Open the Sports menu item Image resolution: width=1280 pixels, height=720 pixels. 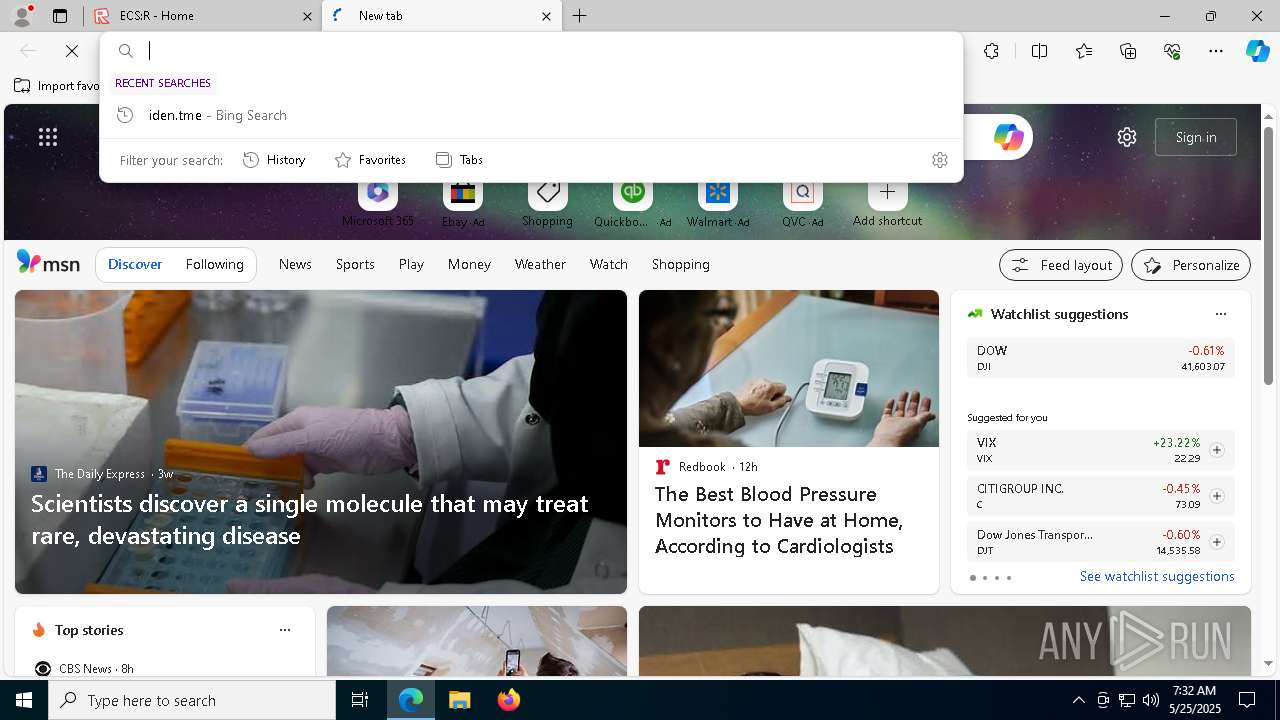click(x=355, y=264)
